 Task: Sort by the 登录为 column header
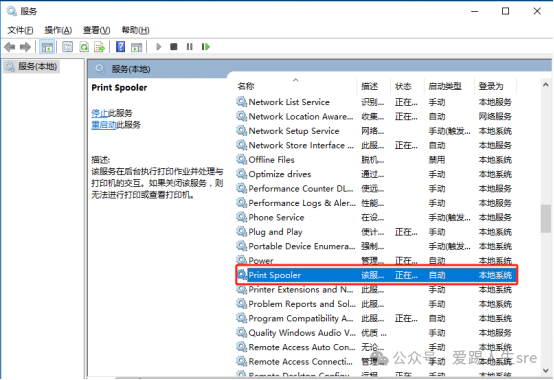491,86
